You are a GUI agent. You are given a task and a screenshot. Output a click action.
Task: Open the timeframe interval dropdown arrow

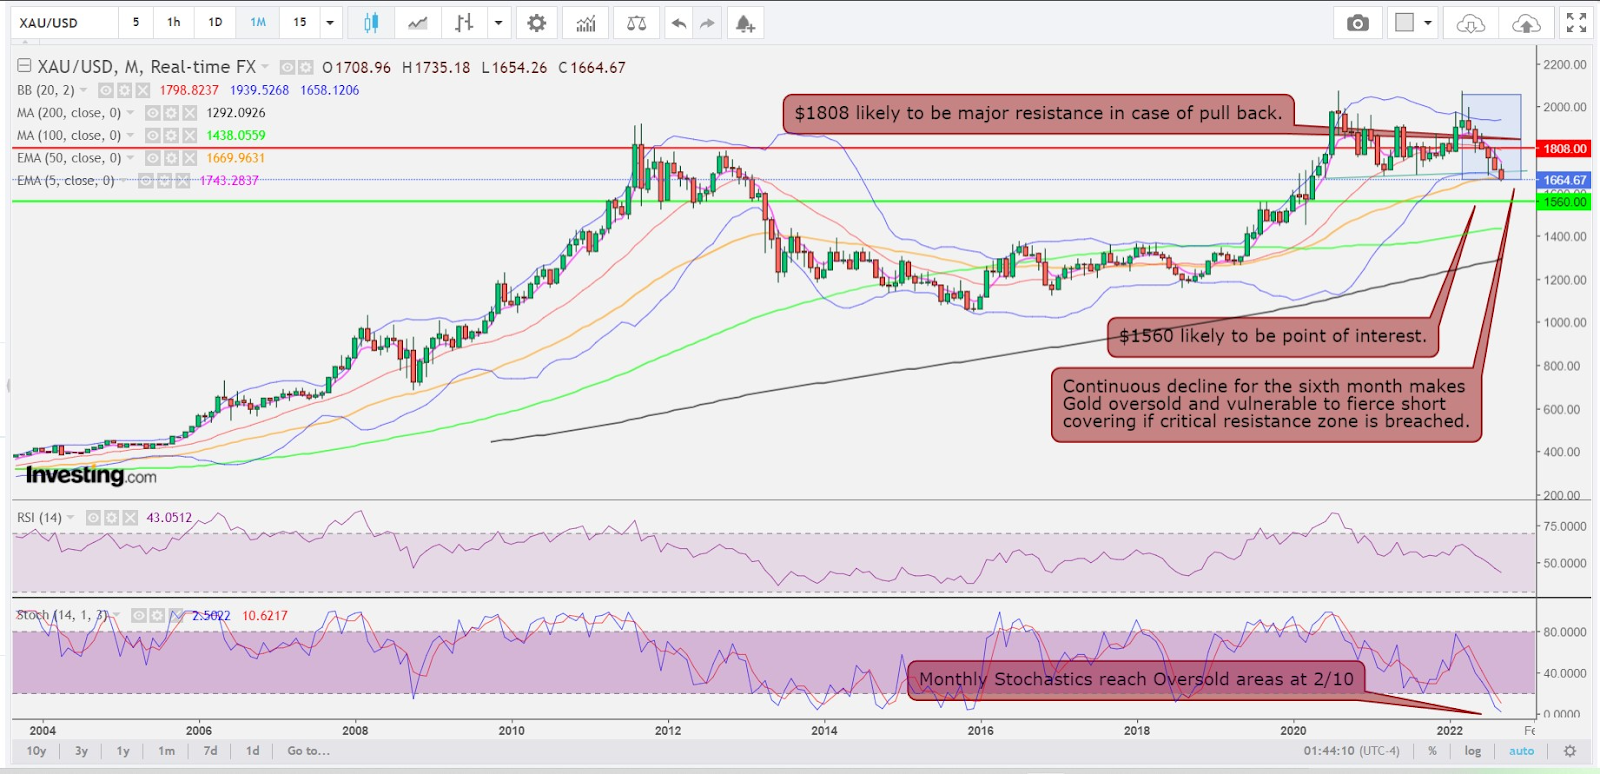330,23
